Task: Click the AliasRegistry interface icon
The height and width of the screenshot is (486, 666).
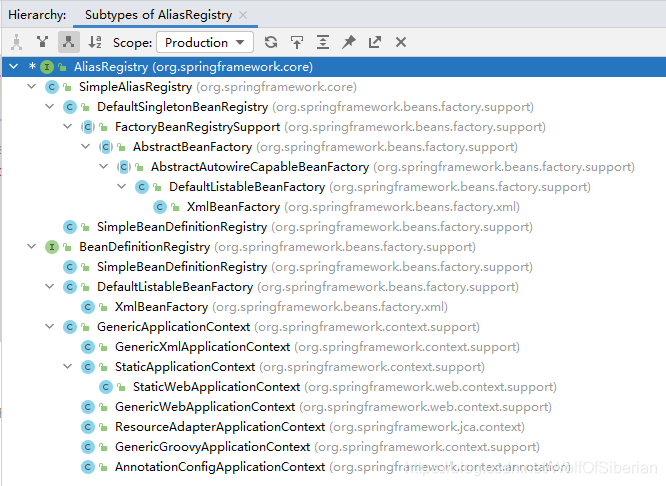Action: coord(47,67)
